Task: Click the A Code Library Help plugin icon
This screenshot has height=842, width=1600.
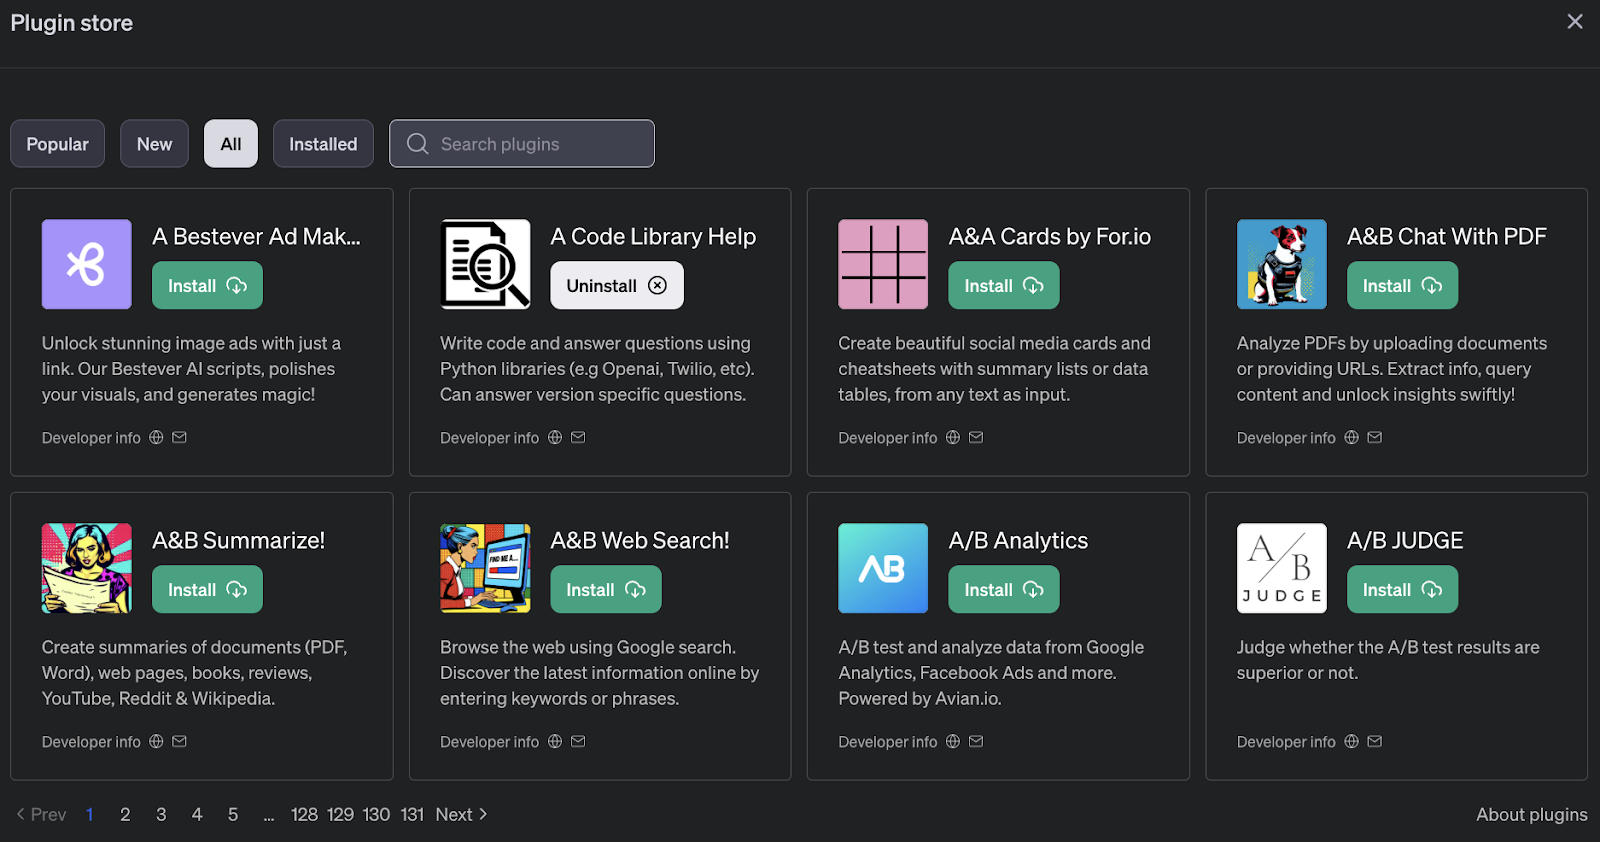Action: [x=485, y=264]
